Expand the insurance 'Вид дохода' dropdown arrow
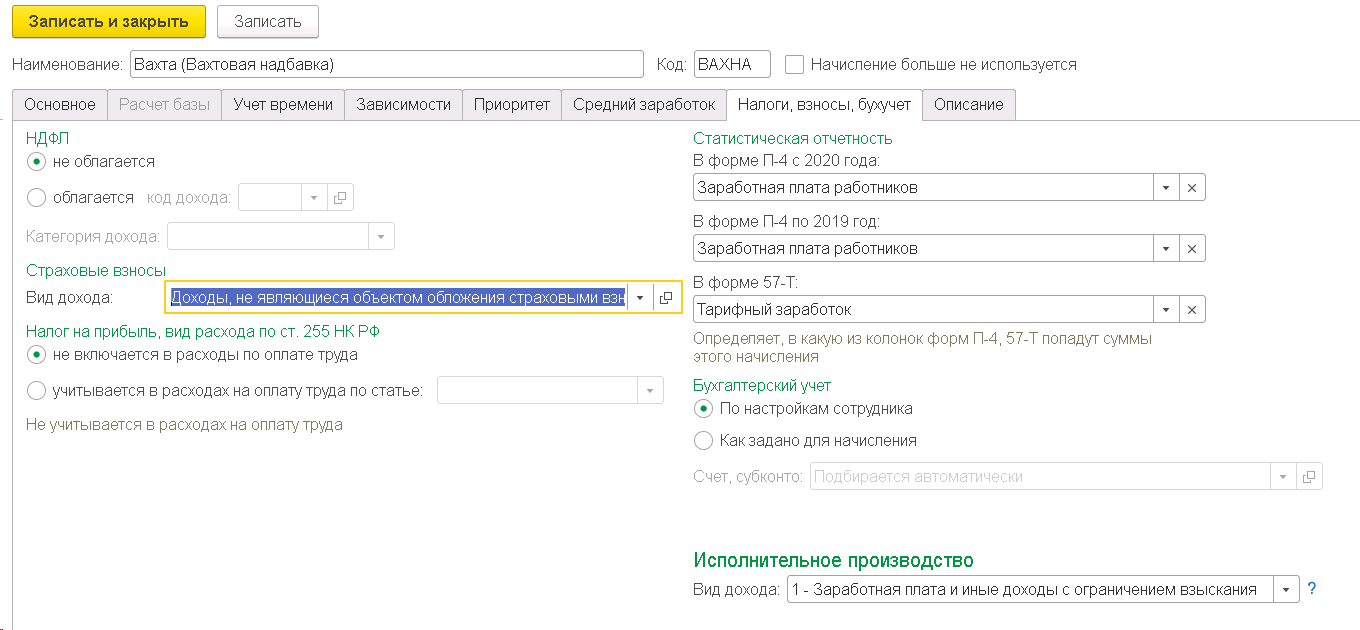 (x=640, y=298)
